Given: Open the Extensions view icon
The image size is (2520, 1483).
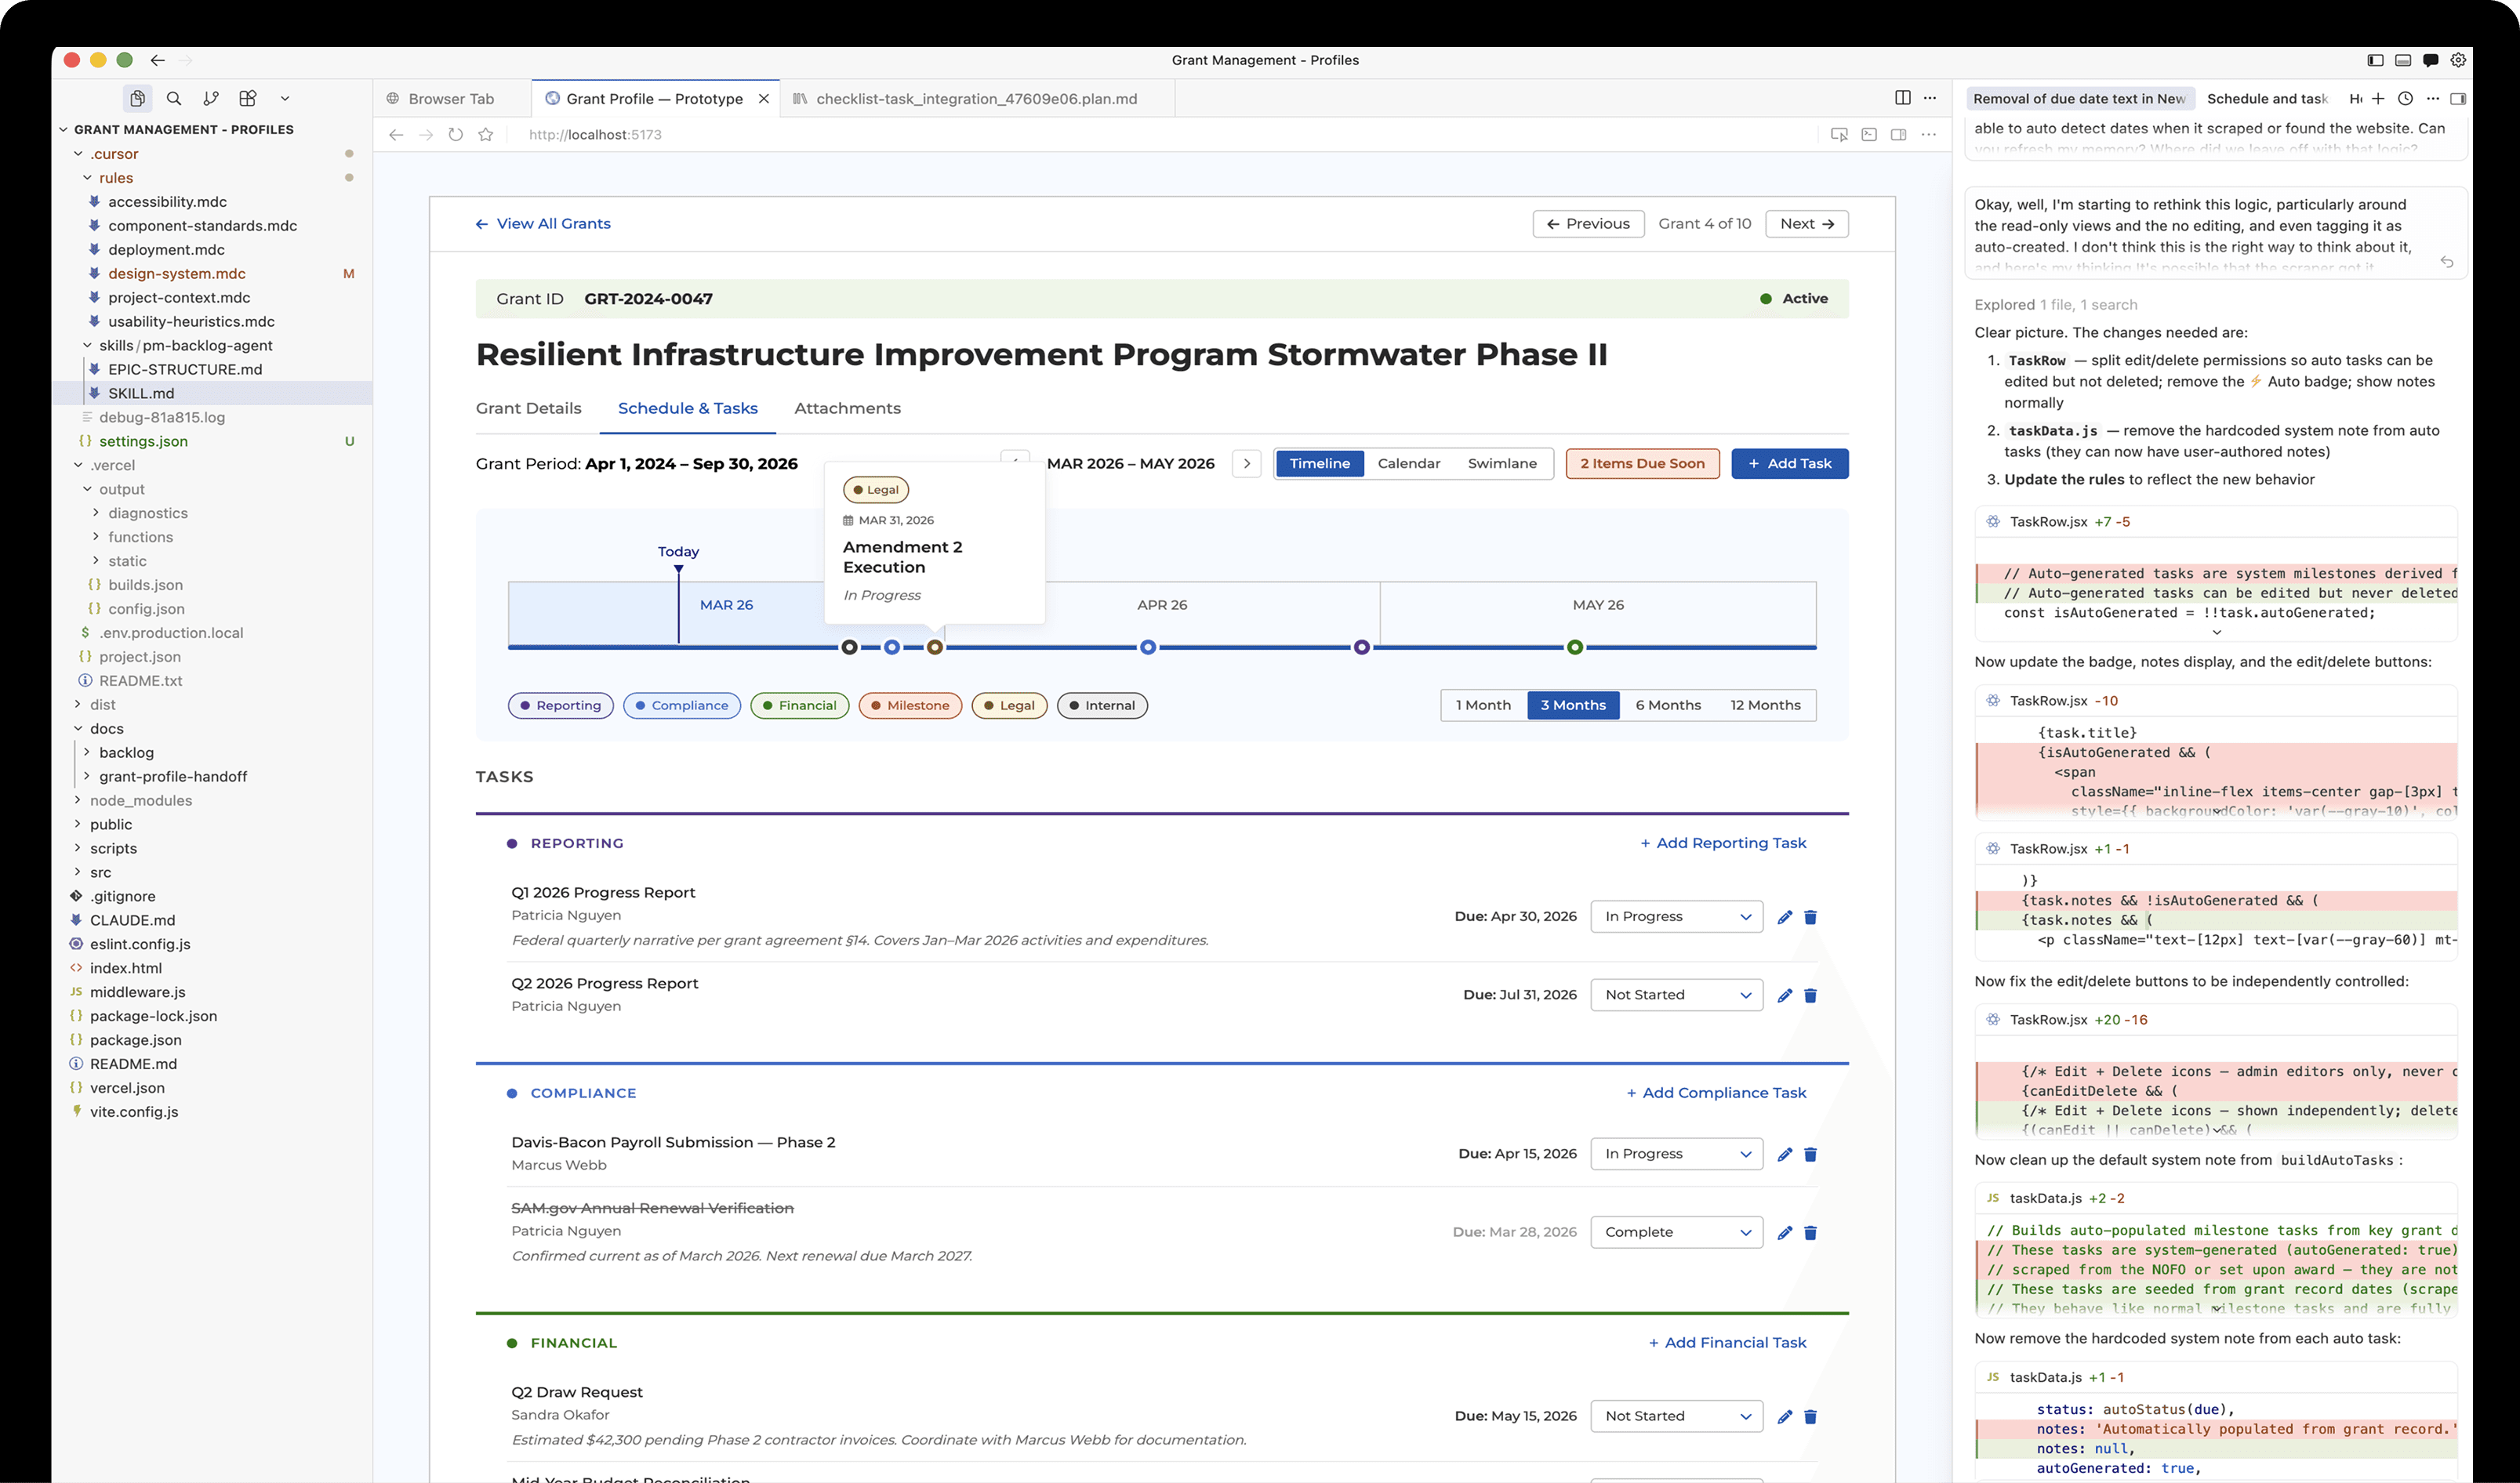Looking at the screenshot, I should 248,98.
